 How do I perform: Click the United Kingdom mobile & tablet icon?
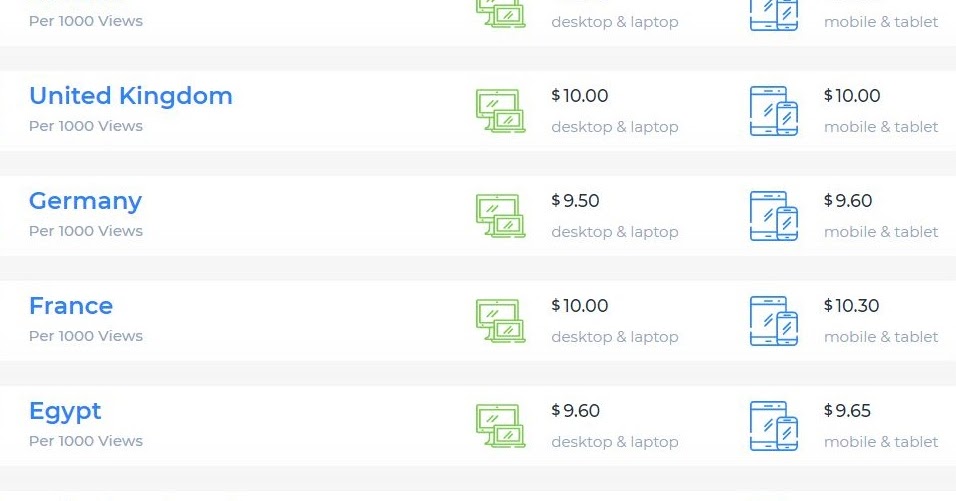[774, 111]
